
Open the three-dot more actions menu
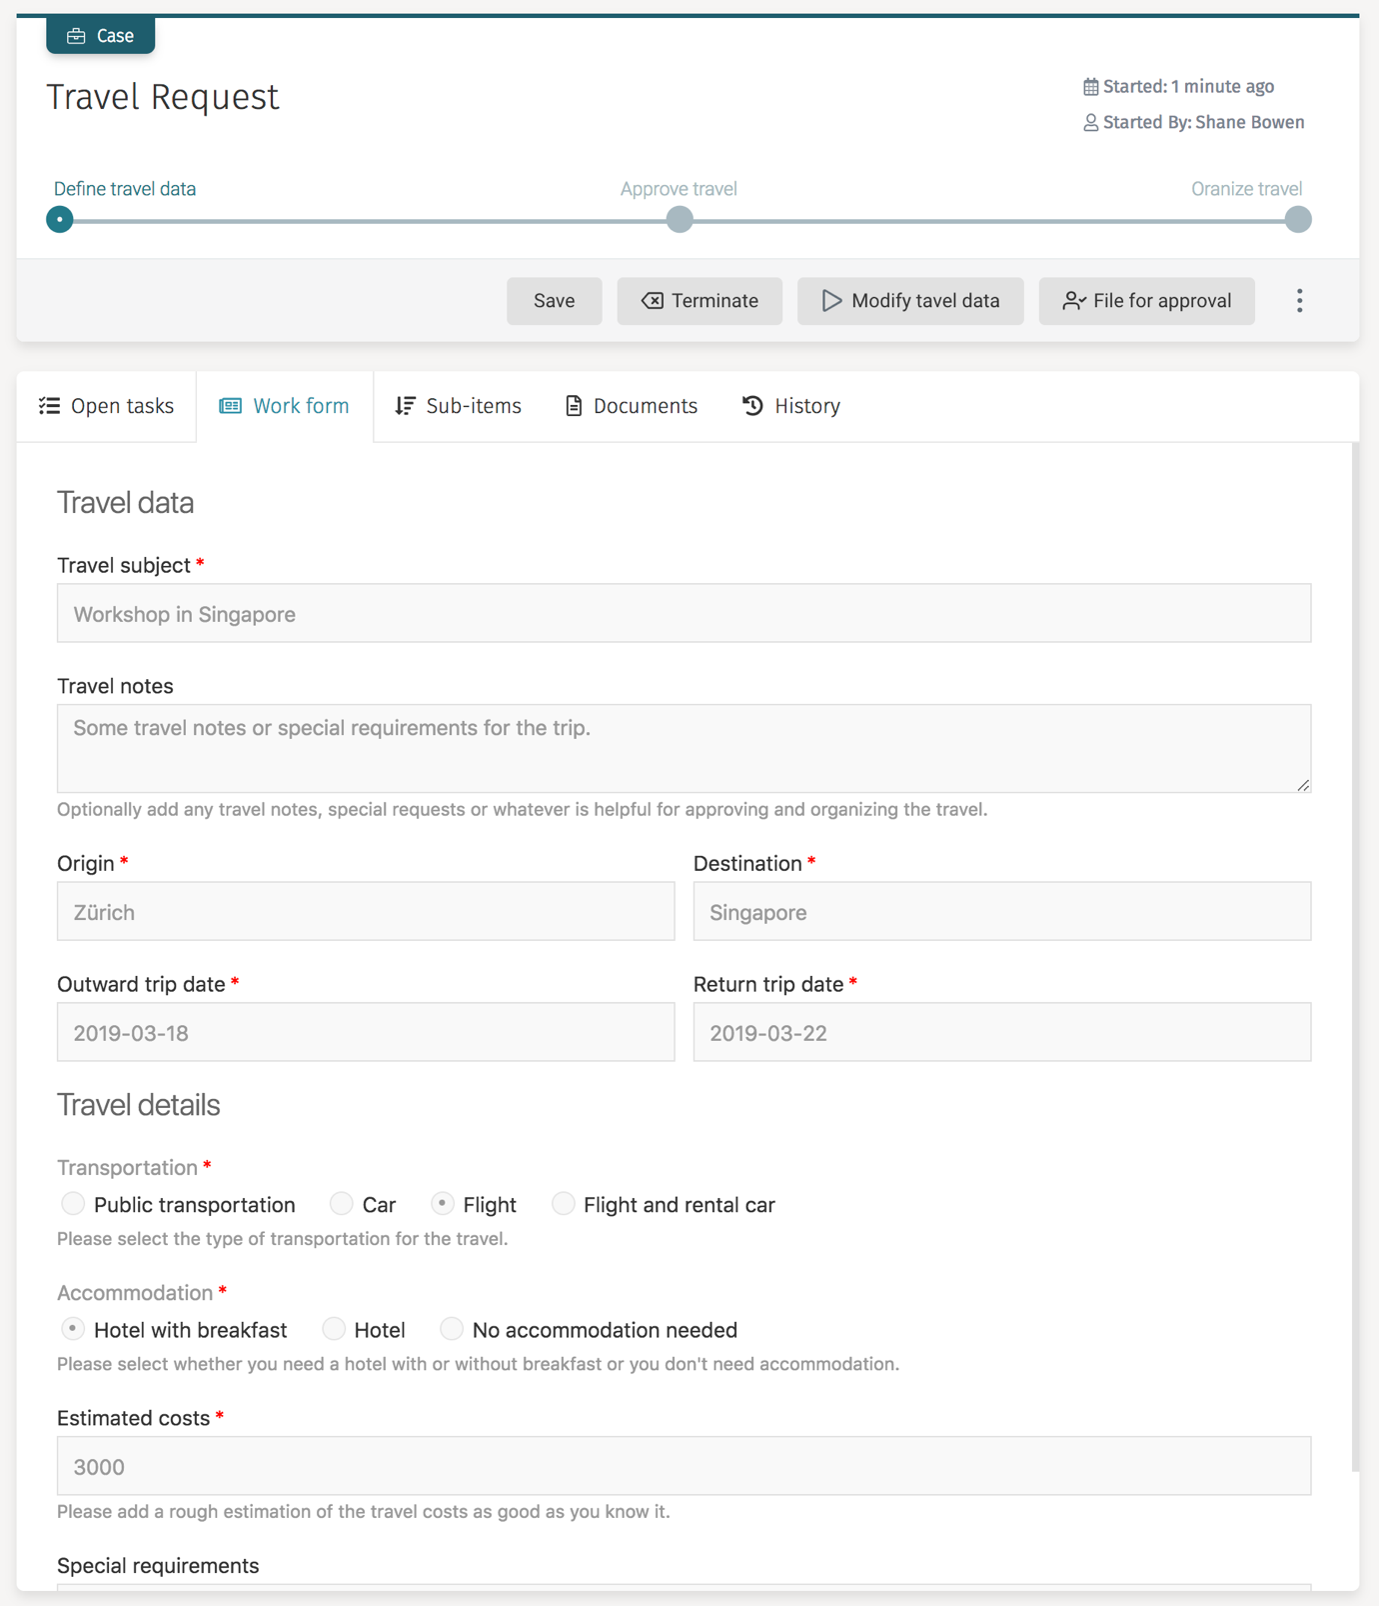click(x=1299, y=301)
